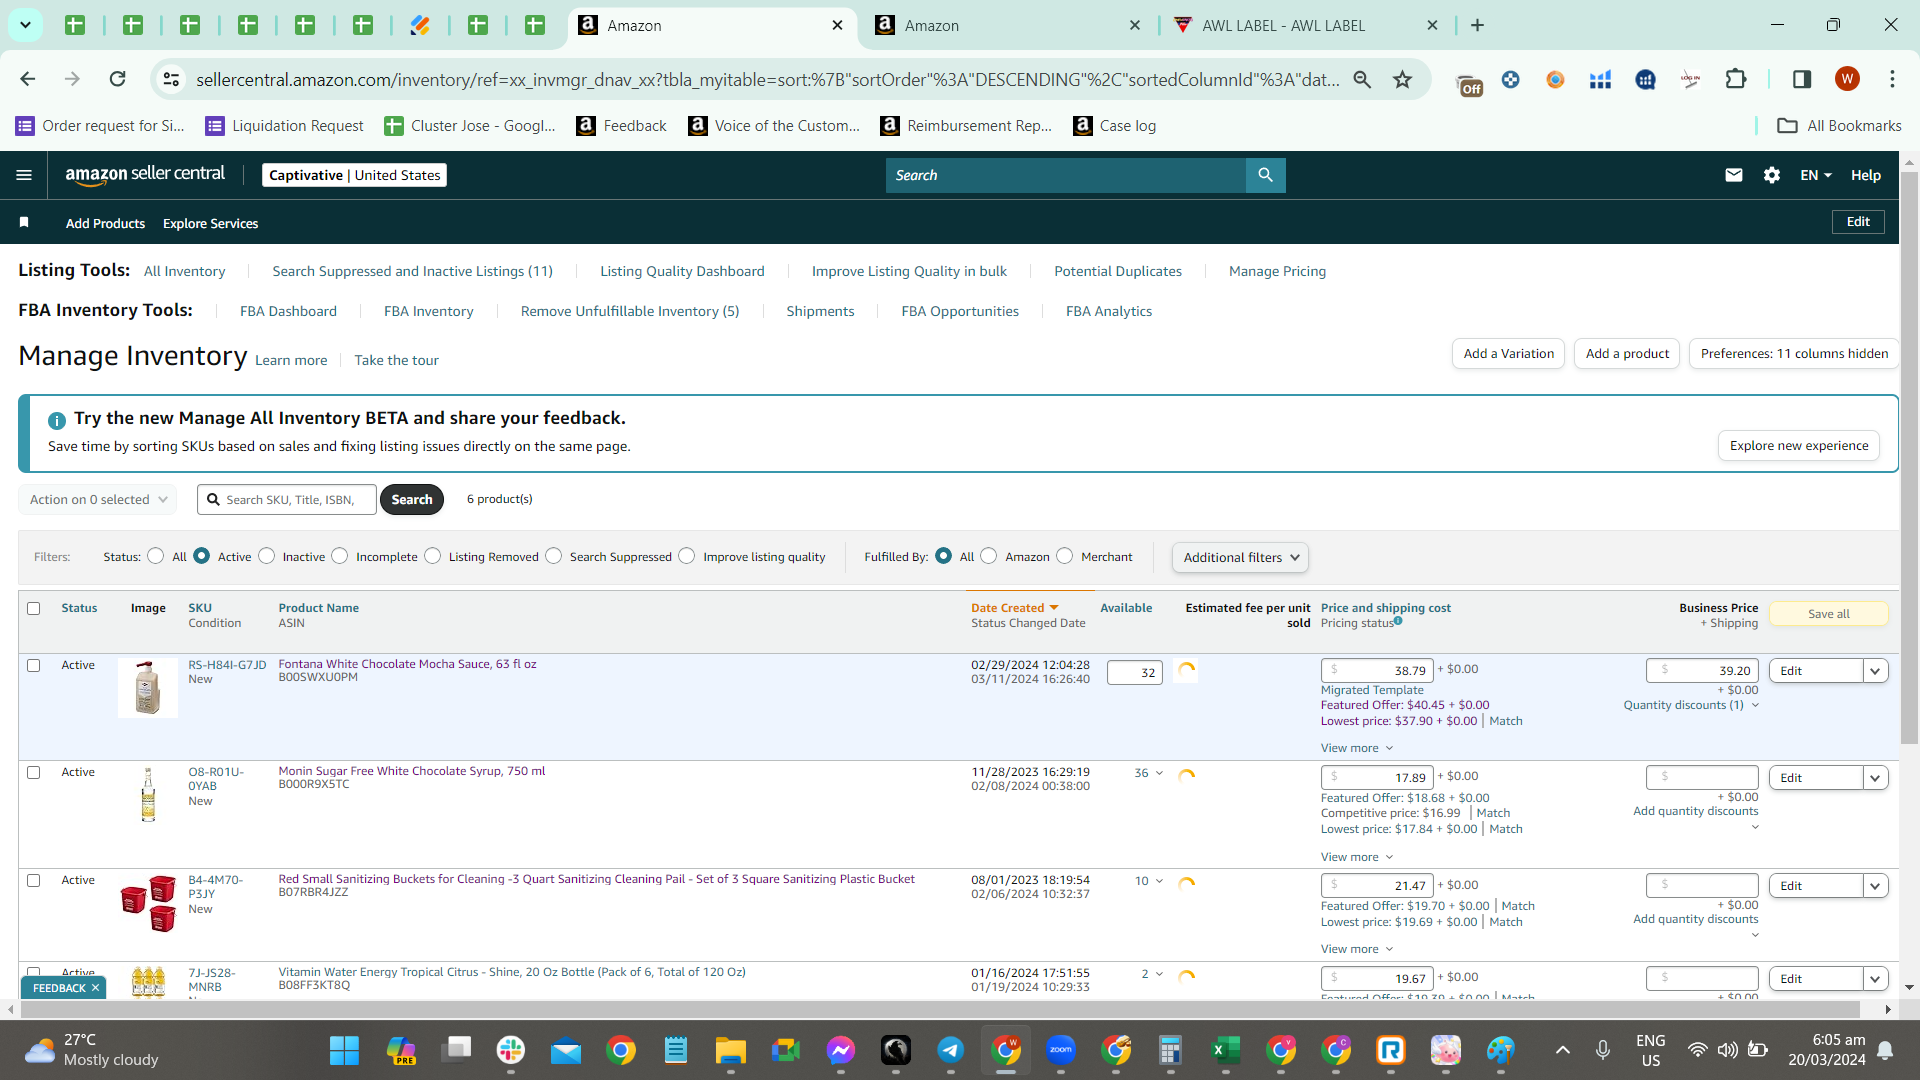
Task: Click Take the tour link
Action: pyautogui.click(x=396, y=360)
